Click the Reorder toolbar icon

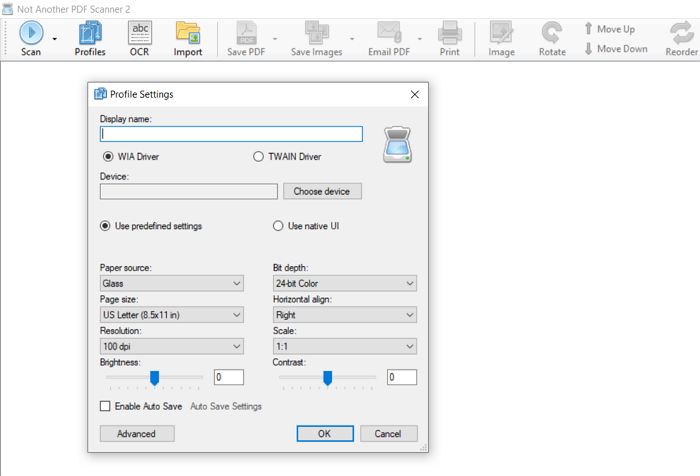click(x=681, y=39)
